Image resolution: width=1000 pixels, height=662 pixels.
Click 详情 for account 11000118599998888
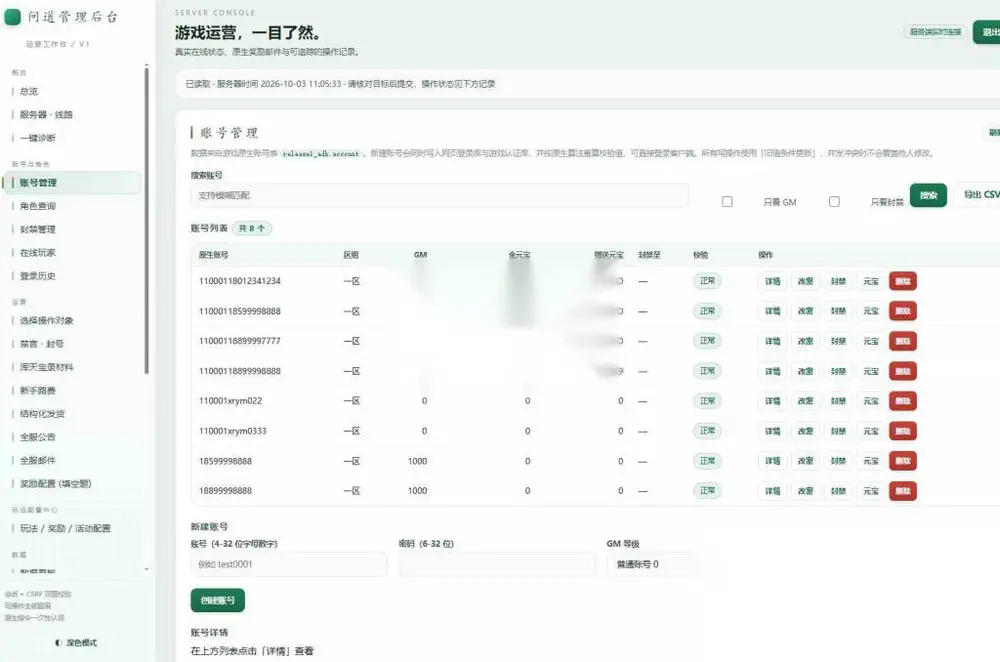point(772,311)
